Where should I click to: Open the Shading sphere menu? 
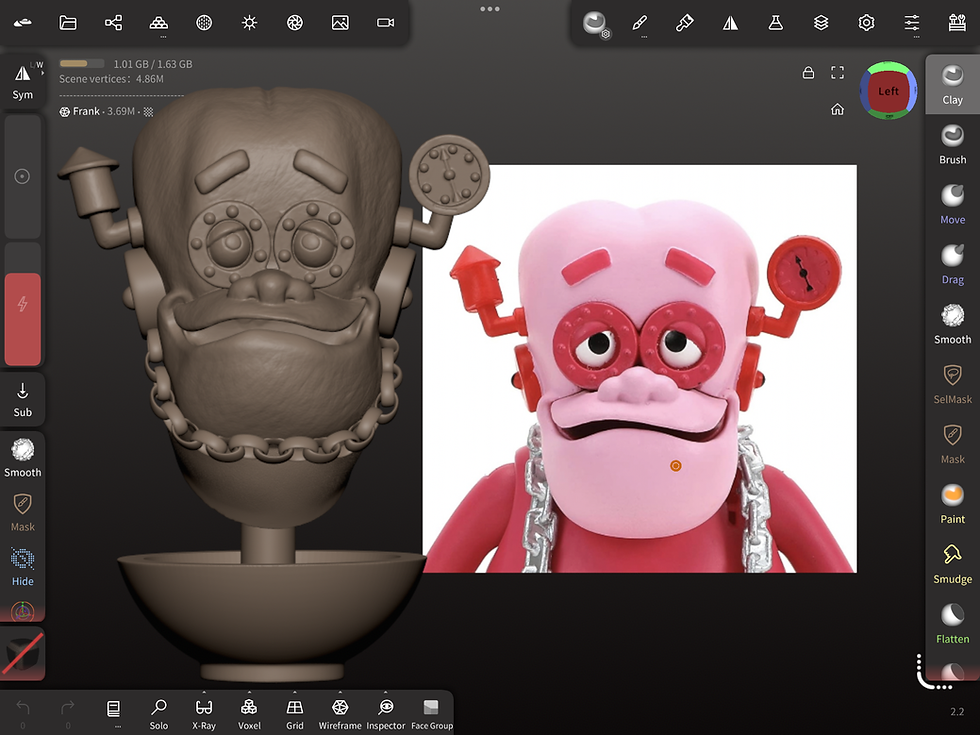[204, 23]
